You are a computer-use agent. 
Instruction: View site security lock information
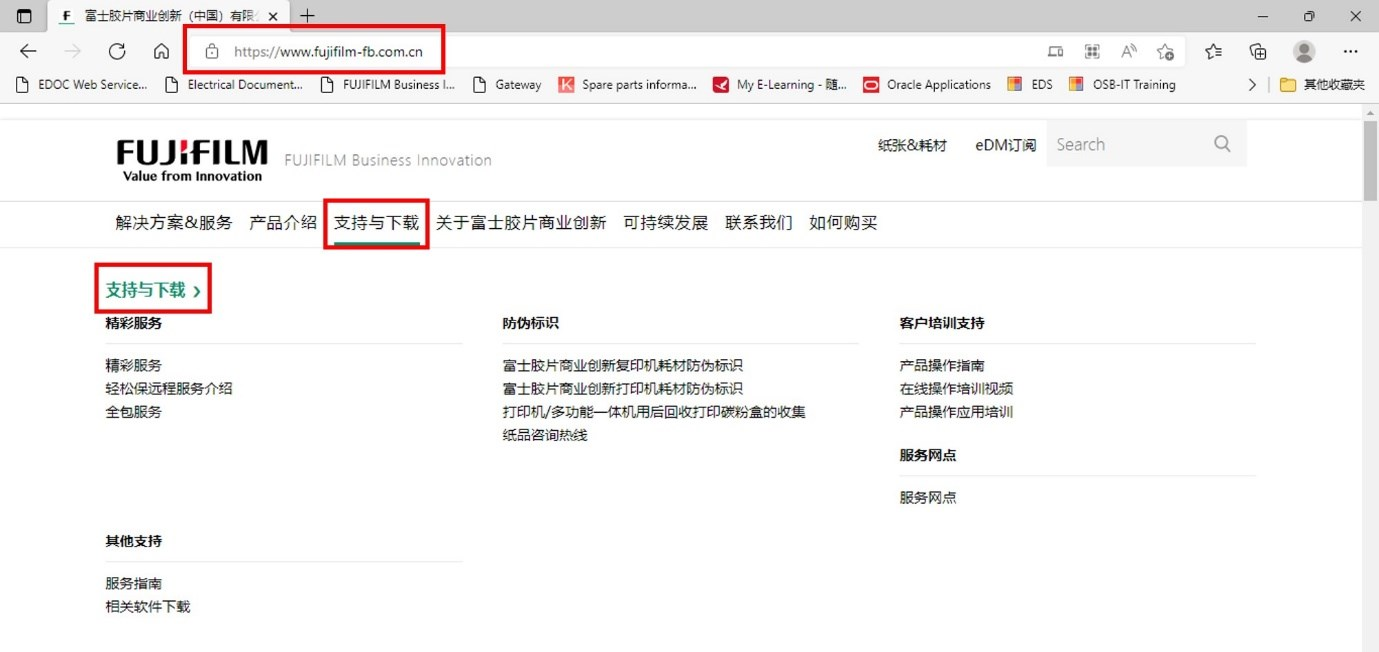click(x=211, y=52)
